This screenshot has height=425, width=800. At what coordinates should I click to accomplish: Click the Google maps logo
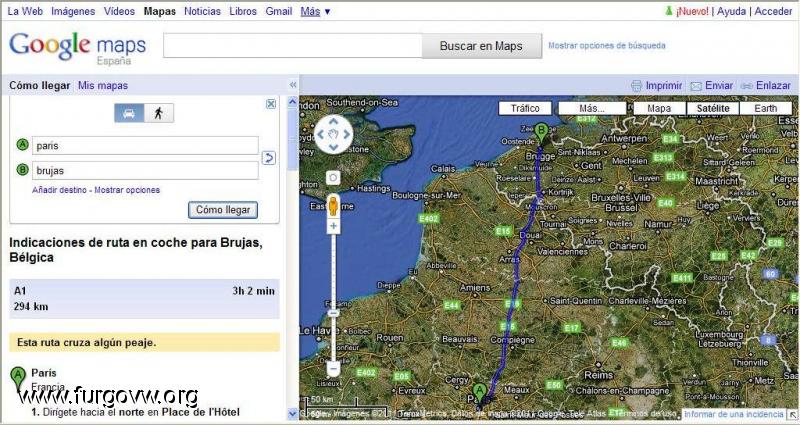pyautogui.click(x=78, y=48)
